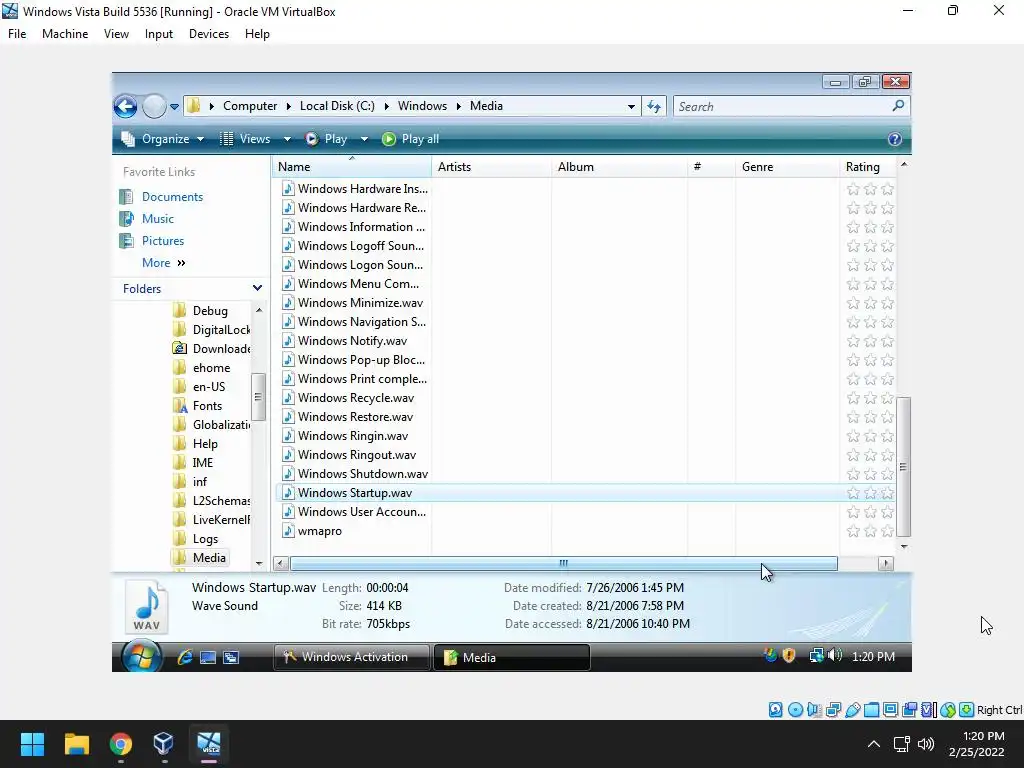
Task: Rate Windows Startup.wav with first star
Action: tap(853, 493)
